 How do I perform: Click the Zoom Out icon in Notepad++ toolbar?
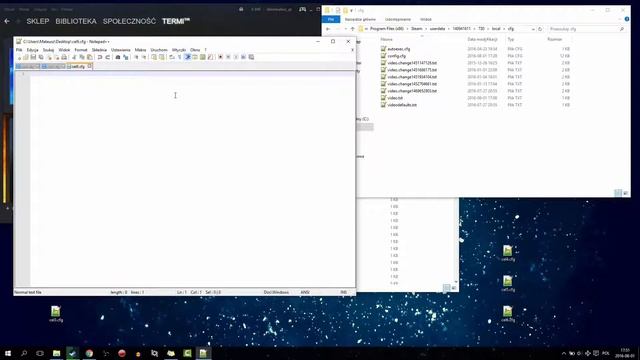[144, 57]
